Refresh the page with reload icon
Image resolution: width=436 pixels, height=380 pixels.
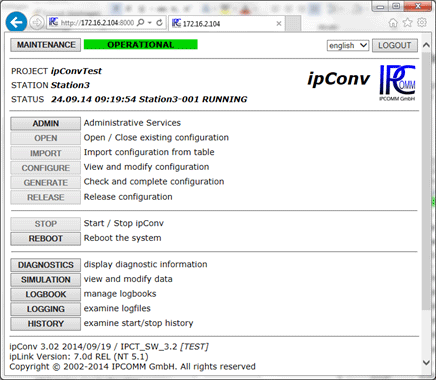click(159, 23)
